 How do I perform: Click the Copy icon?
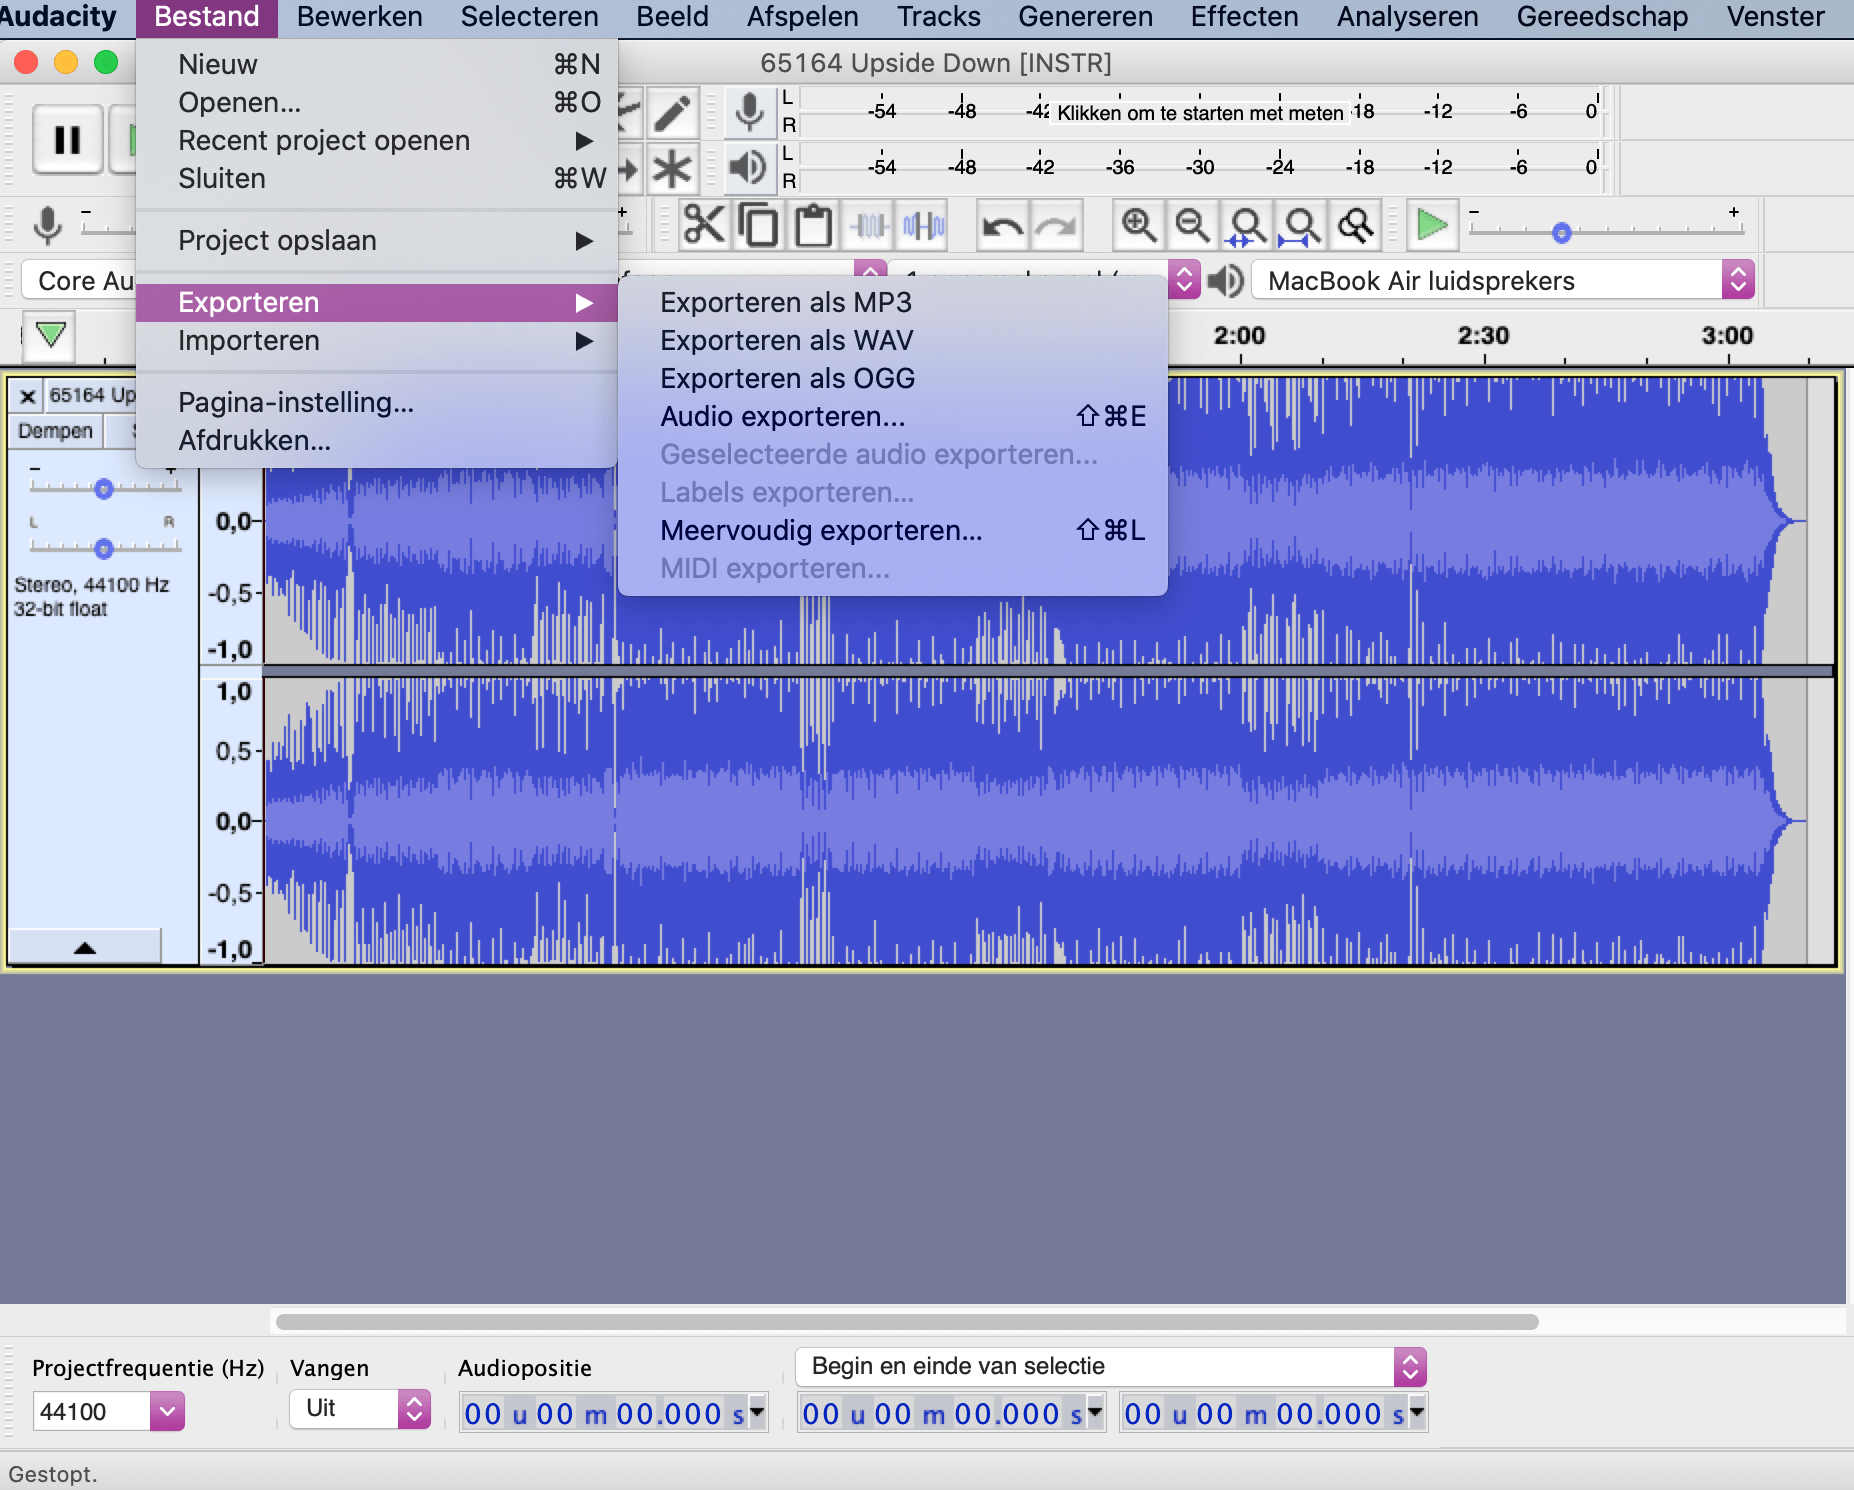pyautogui.click(x=759, y=225)
